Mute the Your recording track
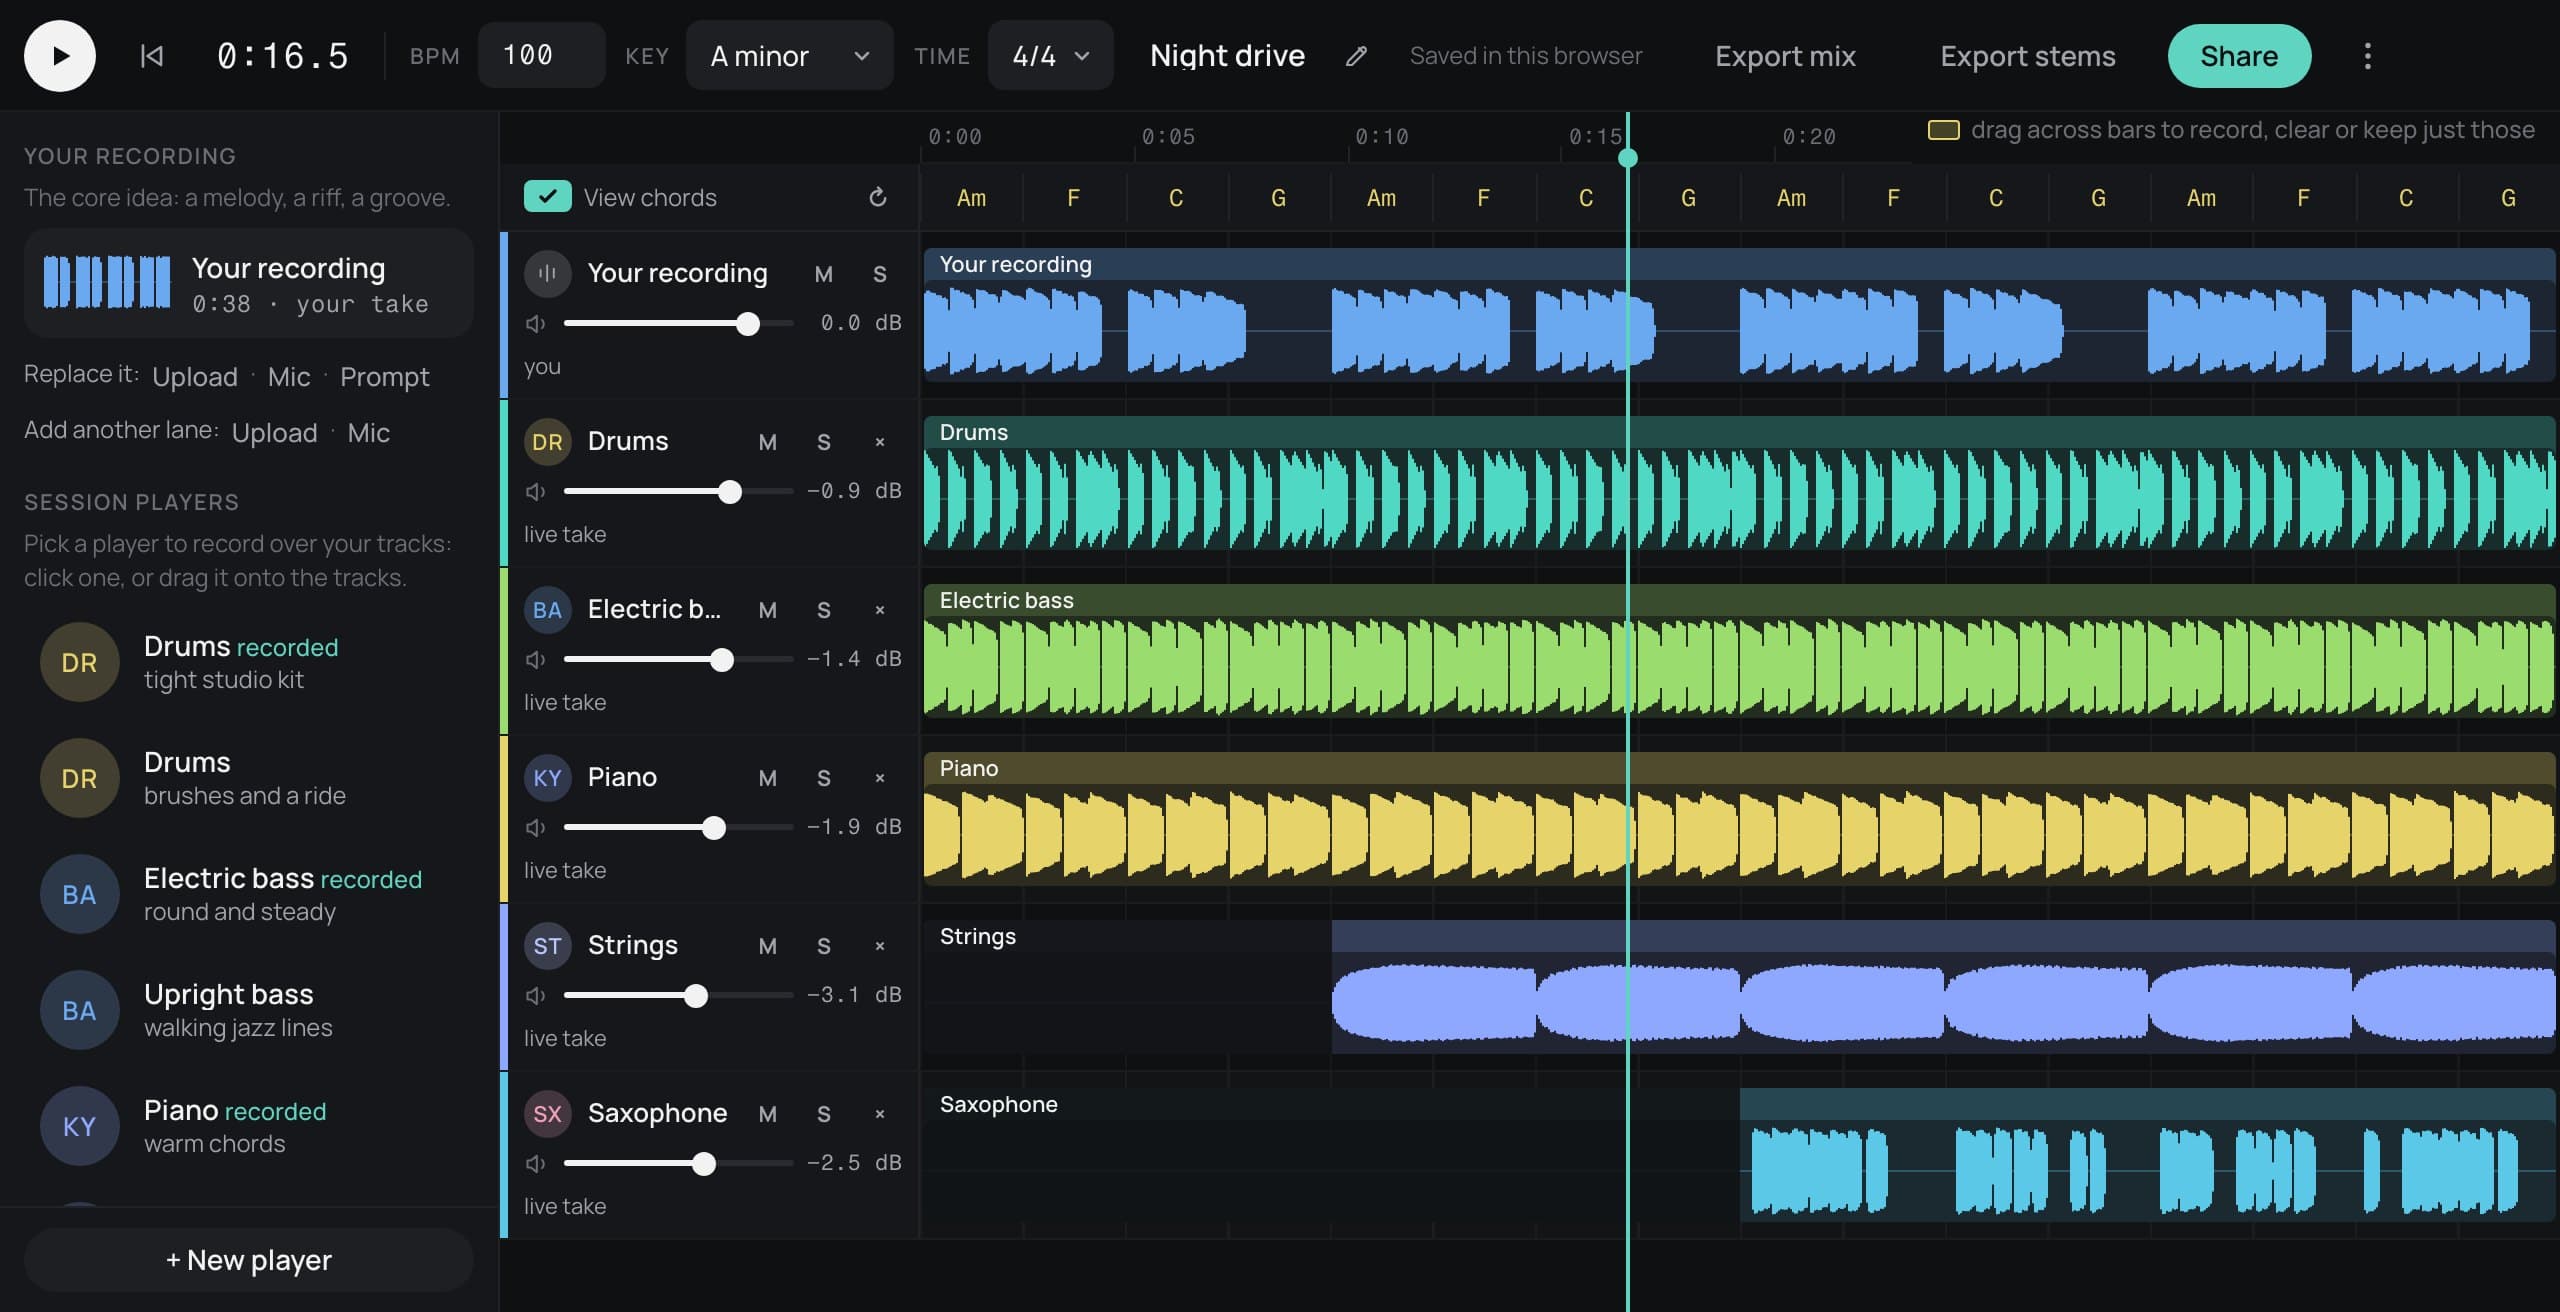The image size is (2560, 1312). [824, 274]
